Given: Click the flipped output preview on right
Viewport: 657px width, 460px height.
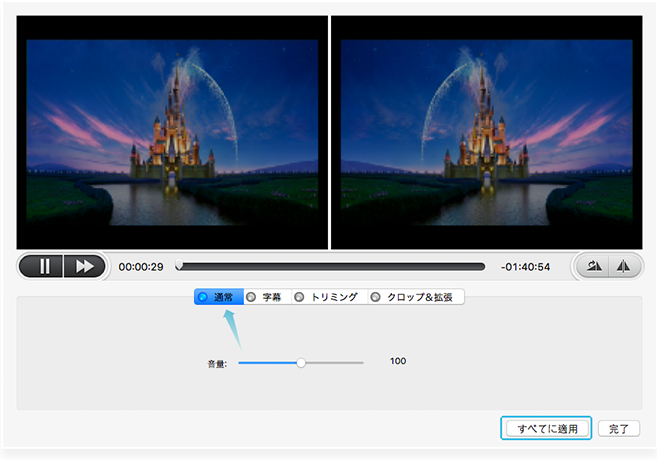Looking at the screenshot, I should (486, 132).
